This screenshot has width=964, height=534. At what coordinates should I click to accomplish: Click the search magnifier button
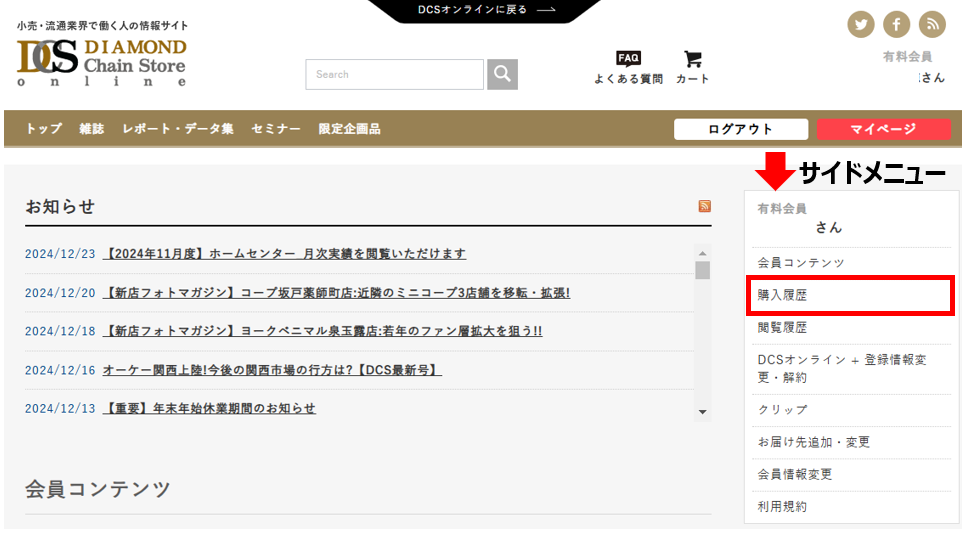click(502, 74)
